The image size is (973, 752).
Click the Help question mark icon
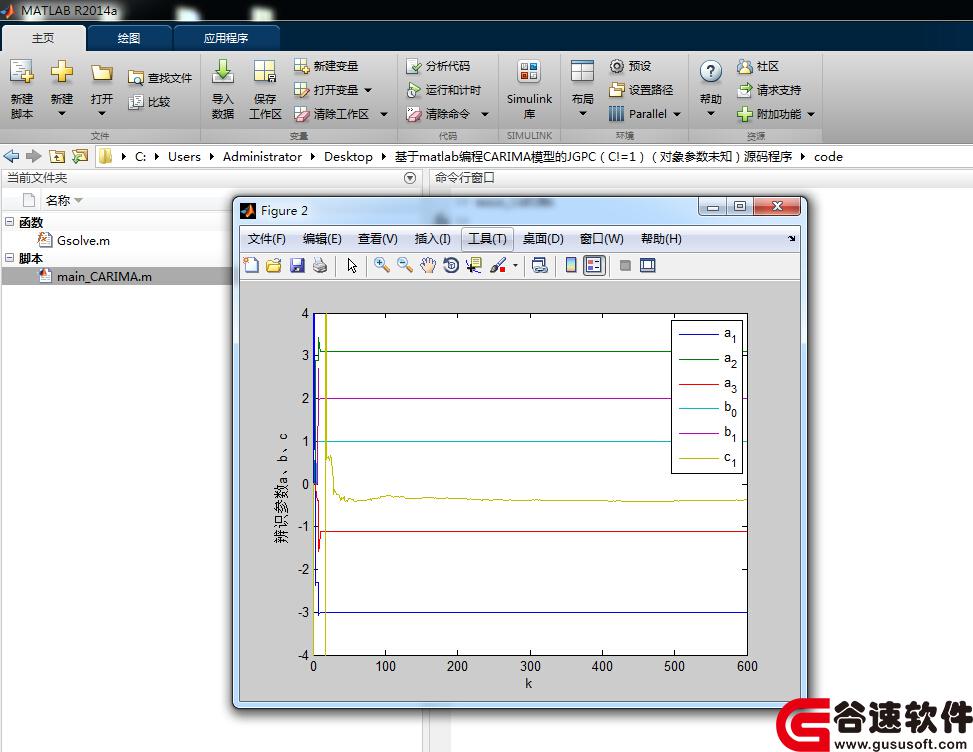click(x=711, y=72)
